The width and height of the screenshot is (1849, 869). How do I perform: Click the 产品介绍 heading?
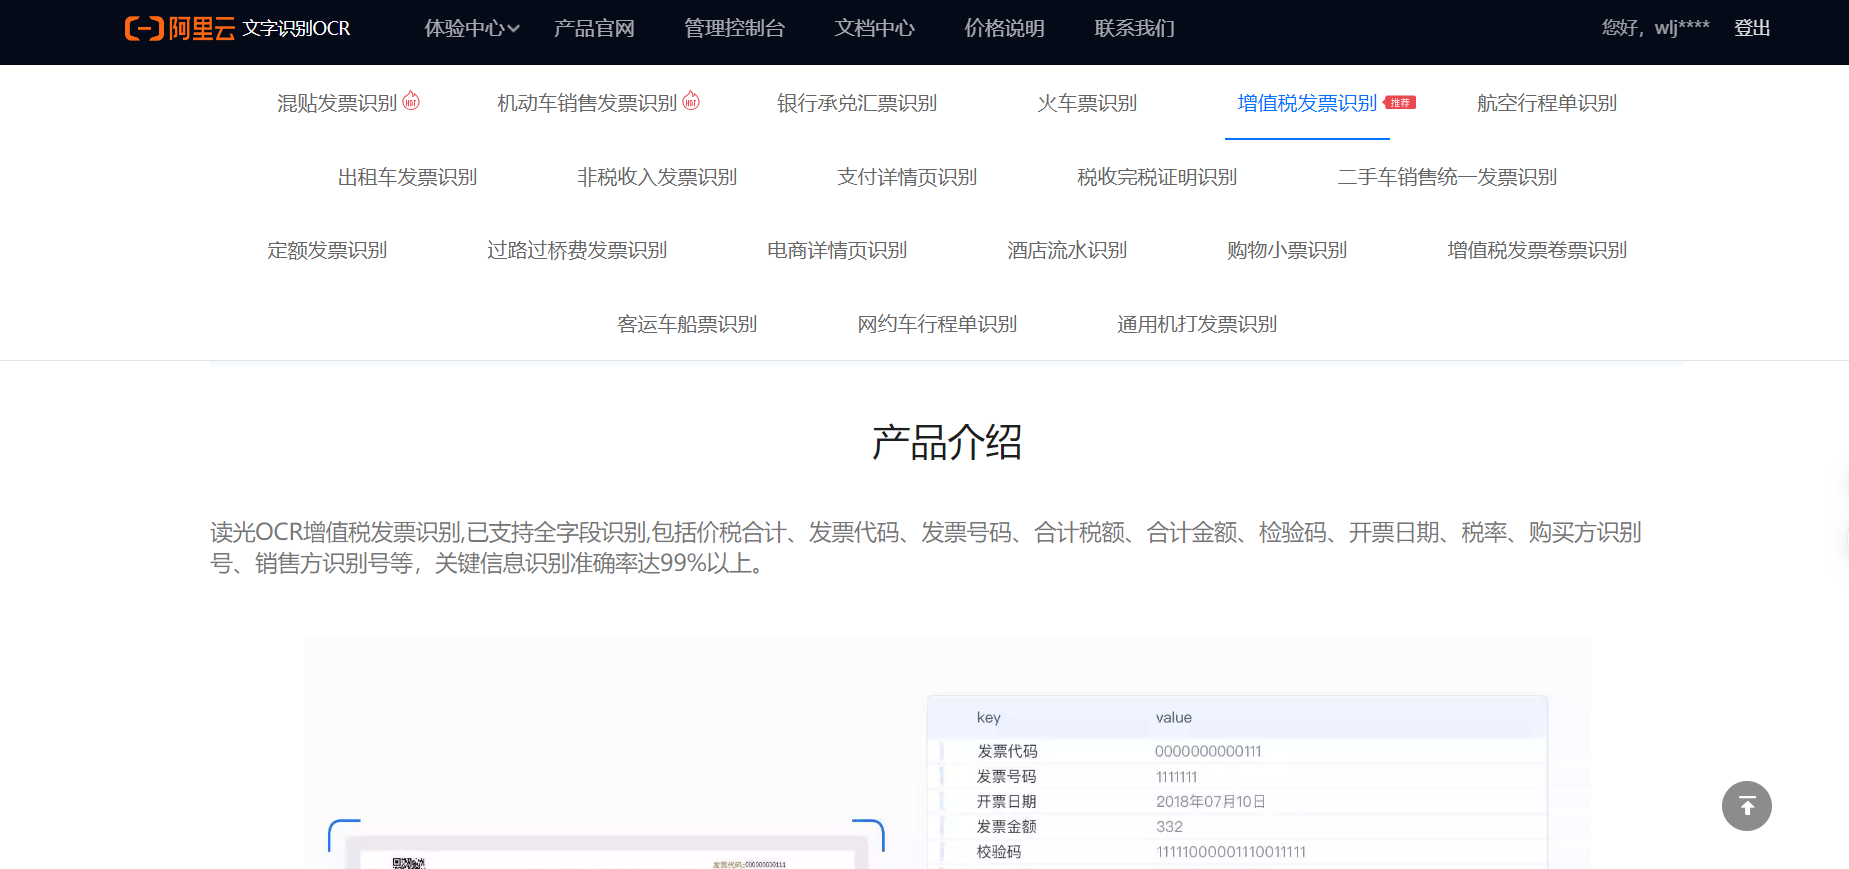947,442
